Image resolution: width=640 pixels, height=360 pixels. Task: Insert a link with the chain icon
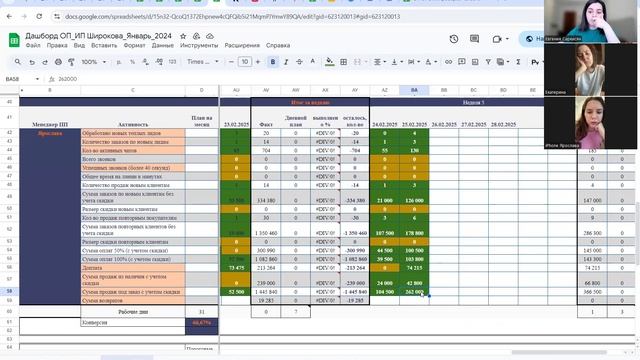(448, 62)
